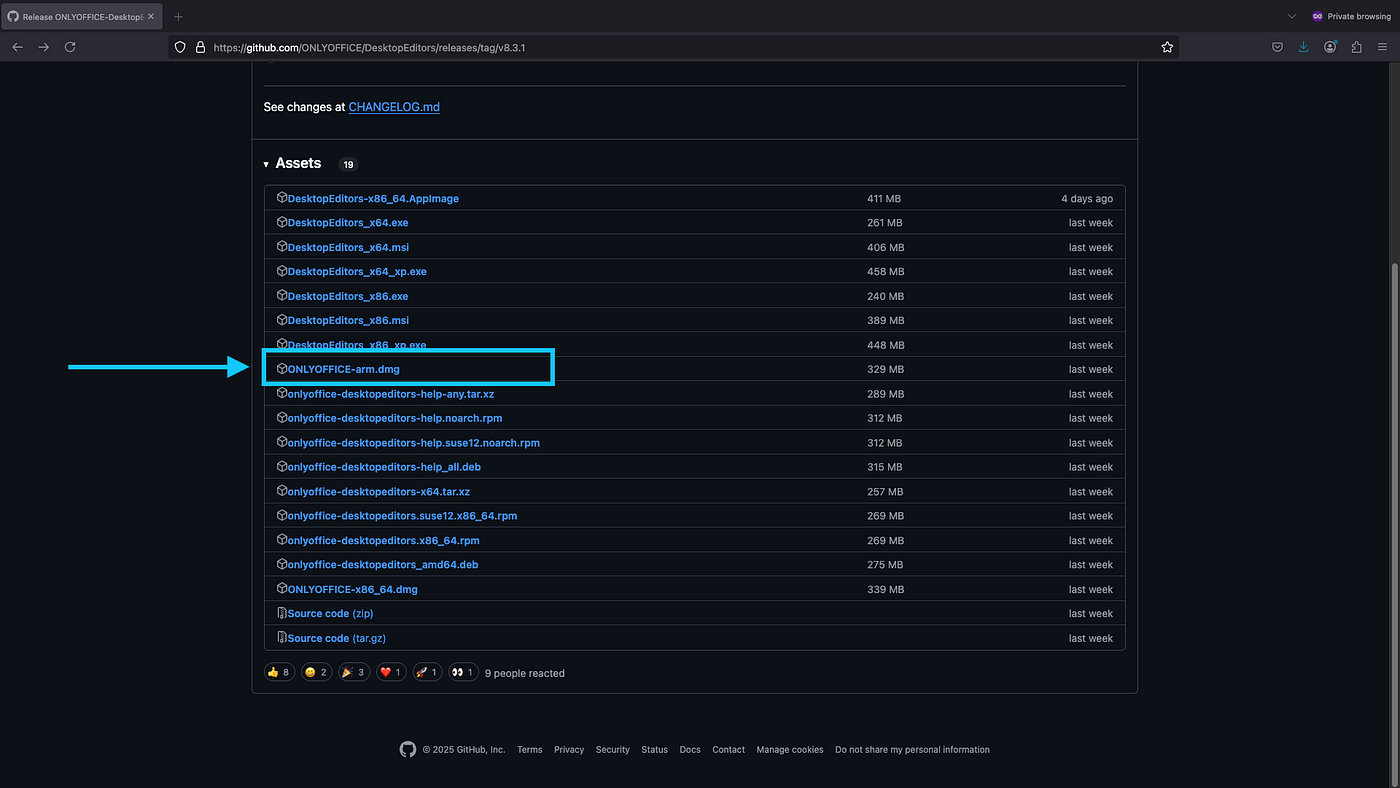Download onlyoffice-desktopeditors.x86_64.rpm
The width and height of the screenshot is (1400, 788).
(384, 541)
